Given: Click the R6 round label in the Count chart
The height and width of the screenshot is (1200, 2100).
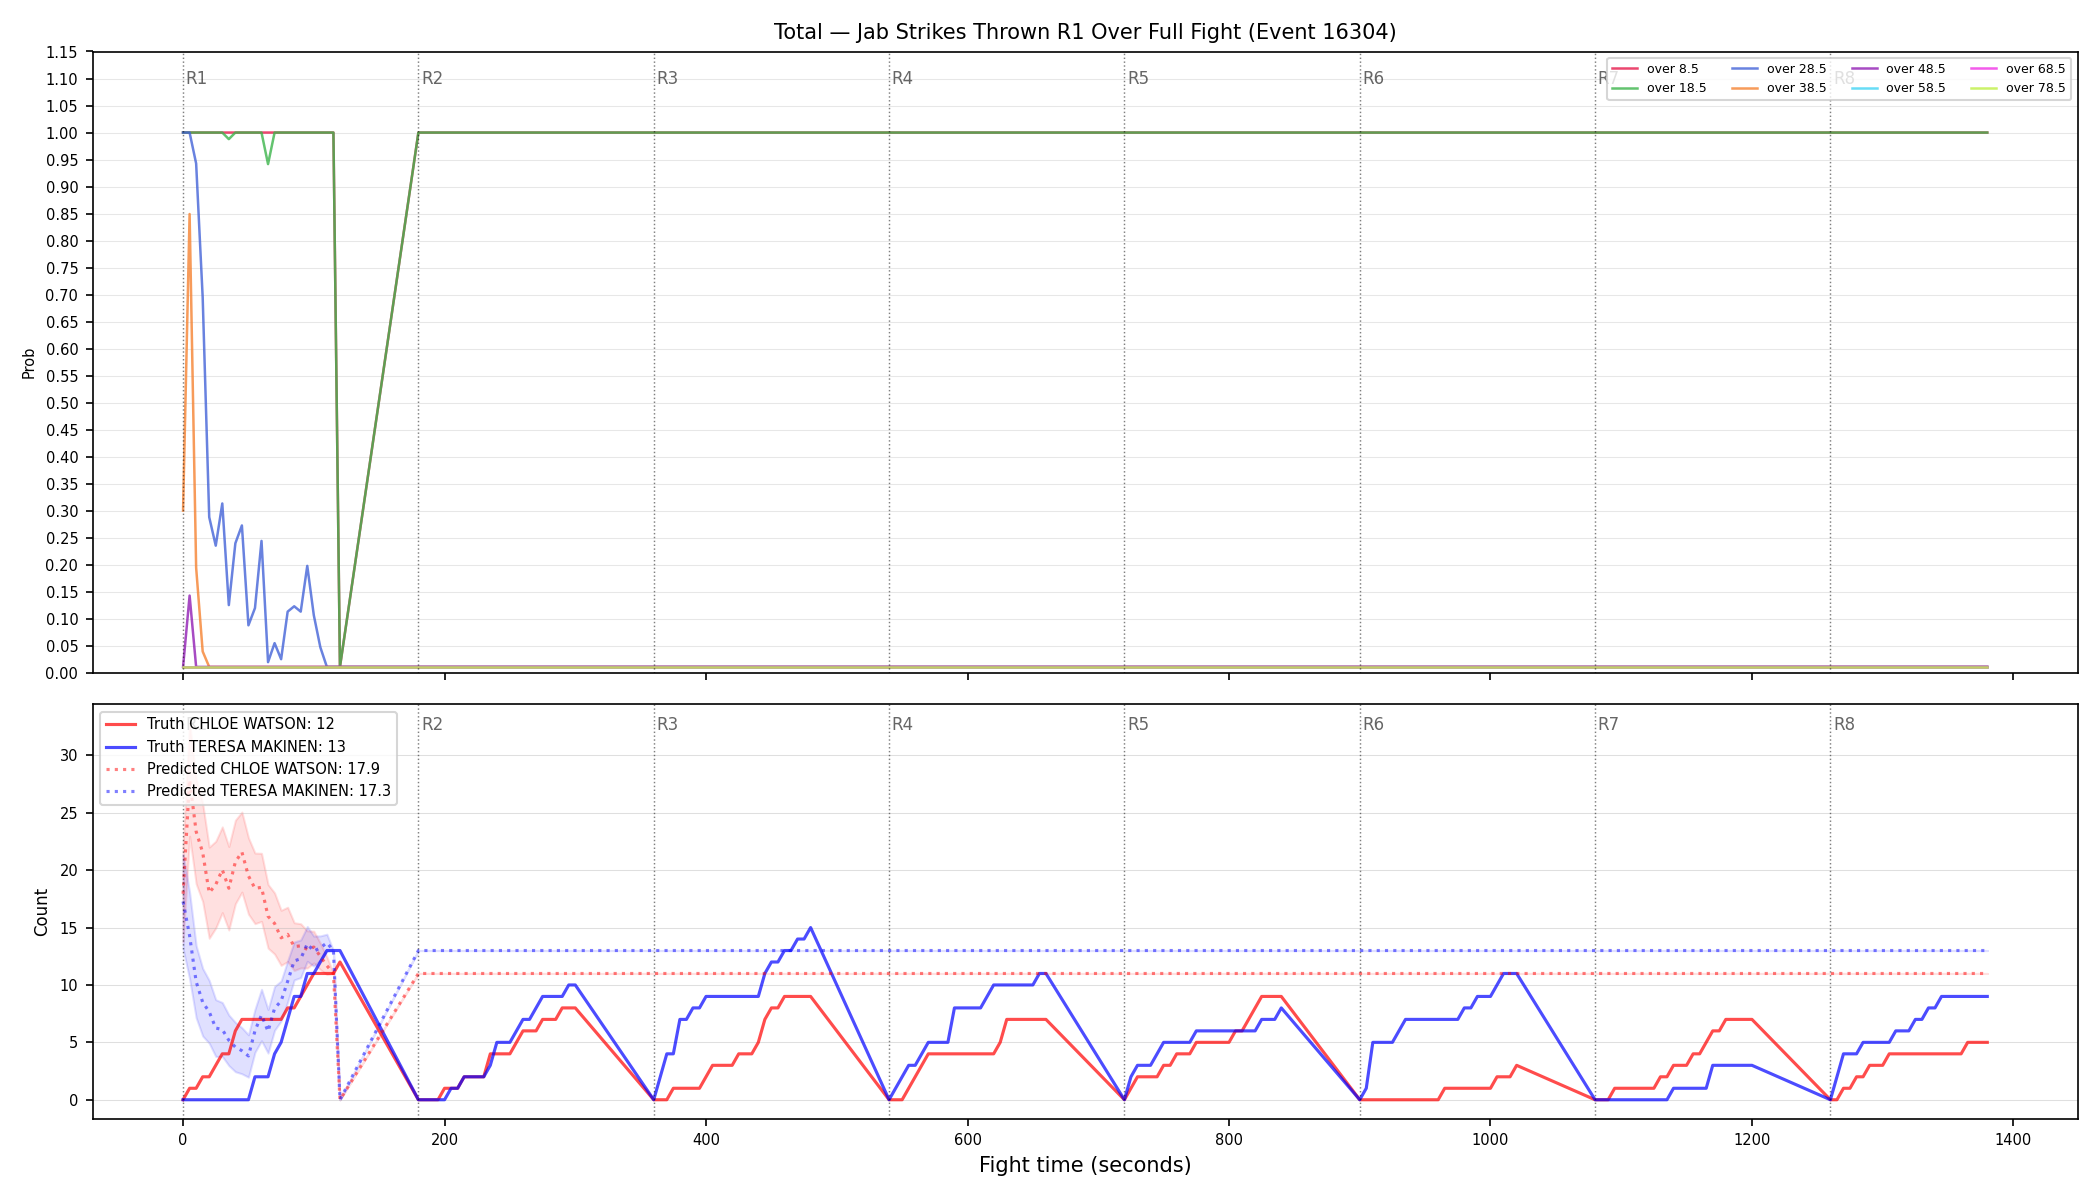Looking at the screenshot, I should tap(1373, 724).
